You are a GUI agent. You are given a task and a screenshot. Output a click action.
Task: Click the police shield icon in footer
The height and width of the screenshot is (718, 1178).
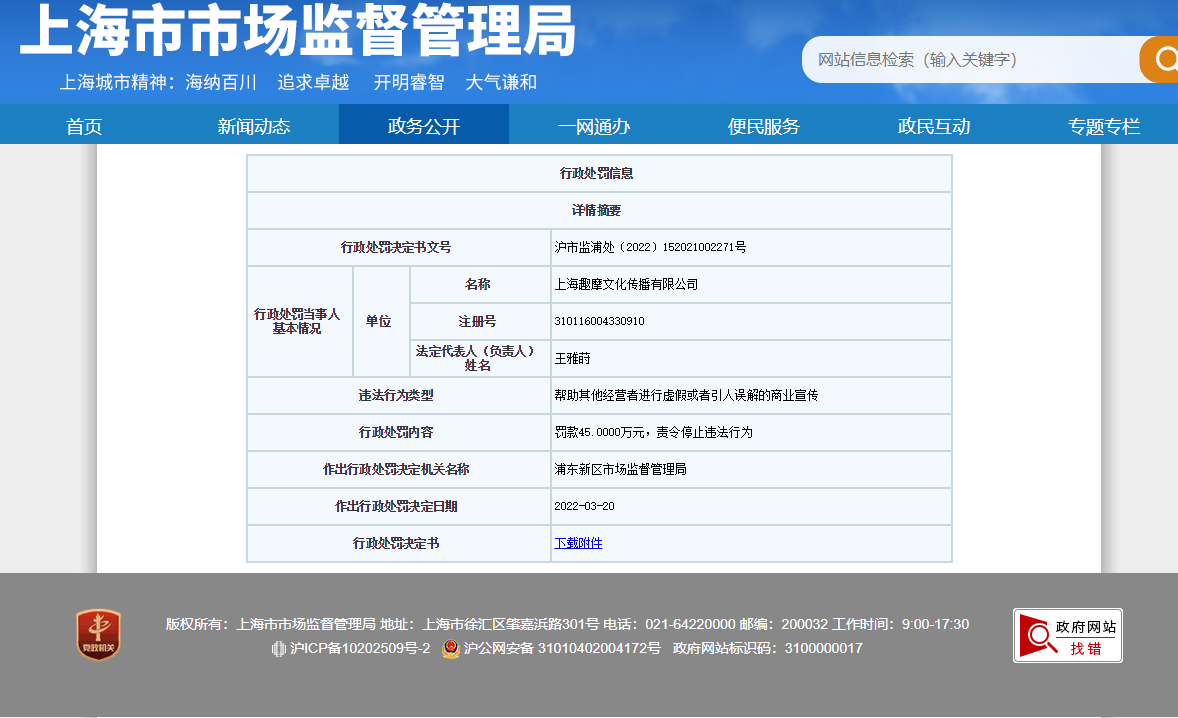(x=451, y=649)
